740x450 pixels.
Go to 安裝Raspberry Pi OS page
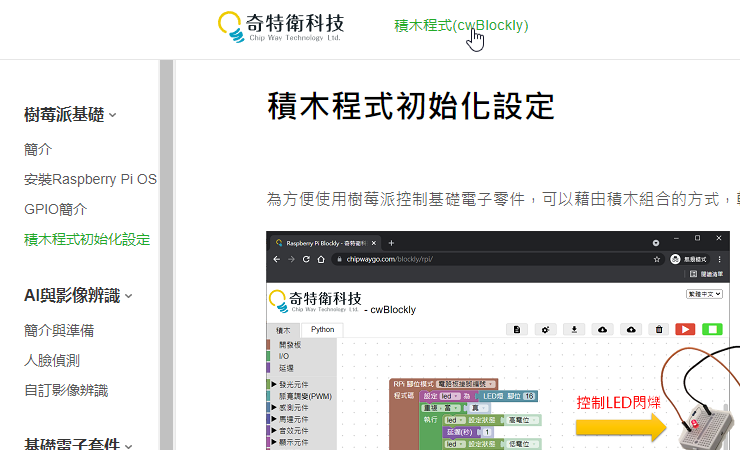(90, 179)
